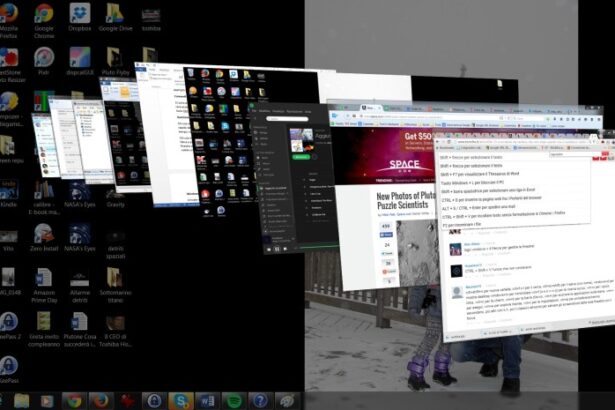Click the Firefox icon in the taskbar
The width and height of the screenshot is (615, 410).
[x=100, y=400]
